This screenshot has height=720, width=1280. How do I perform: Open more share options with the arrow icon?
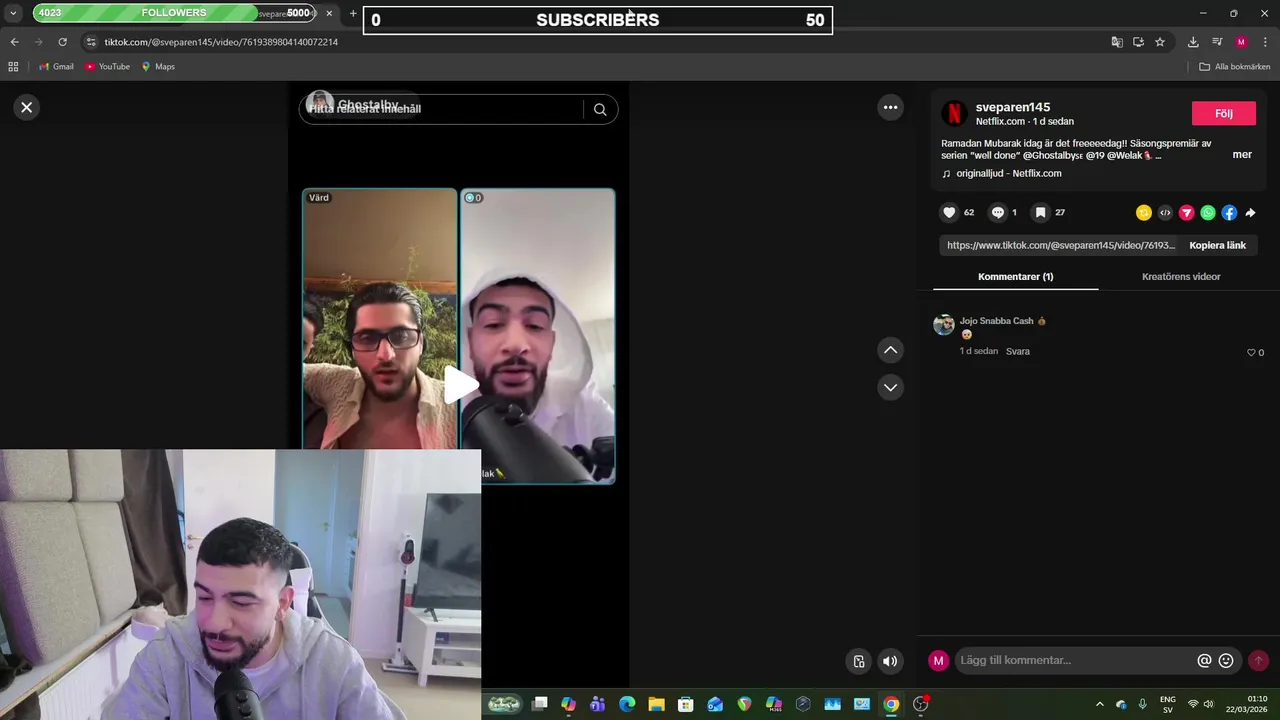coord(1250,212)
